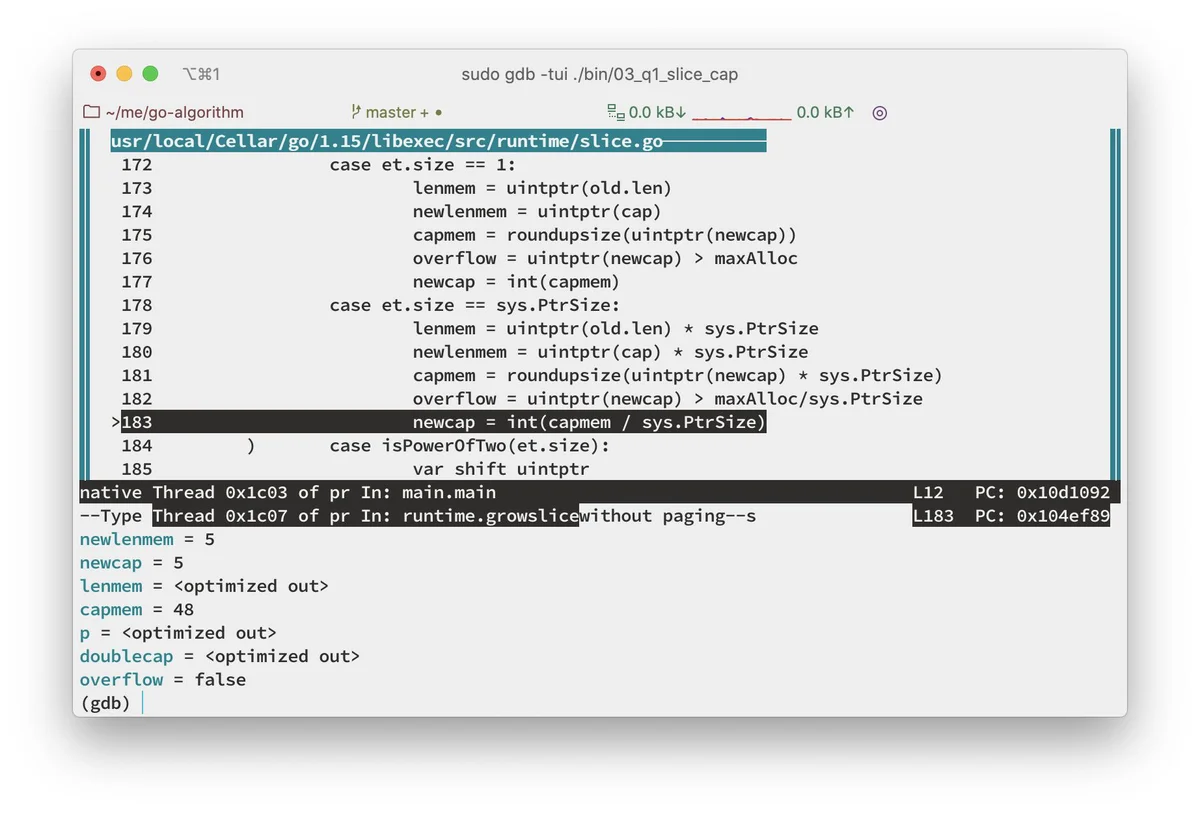1200x813 pixels.
Task: Click the L183 line indicator
Action: point(933,516)
